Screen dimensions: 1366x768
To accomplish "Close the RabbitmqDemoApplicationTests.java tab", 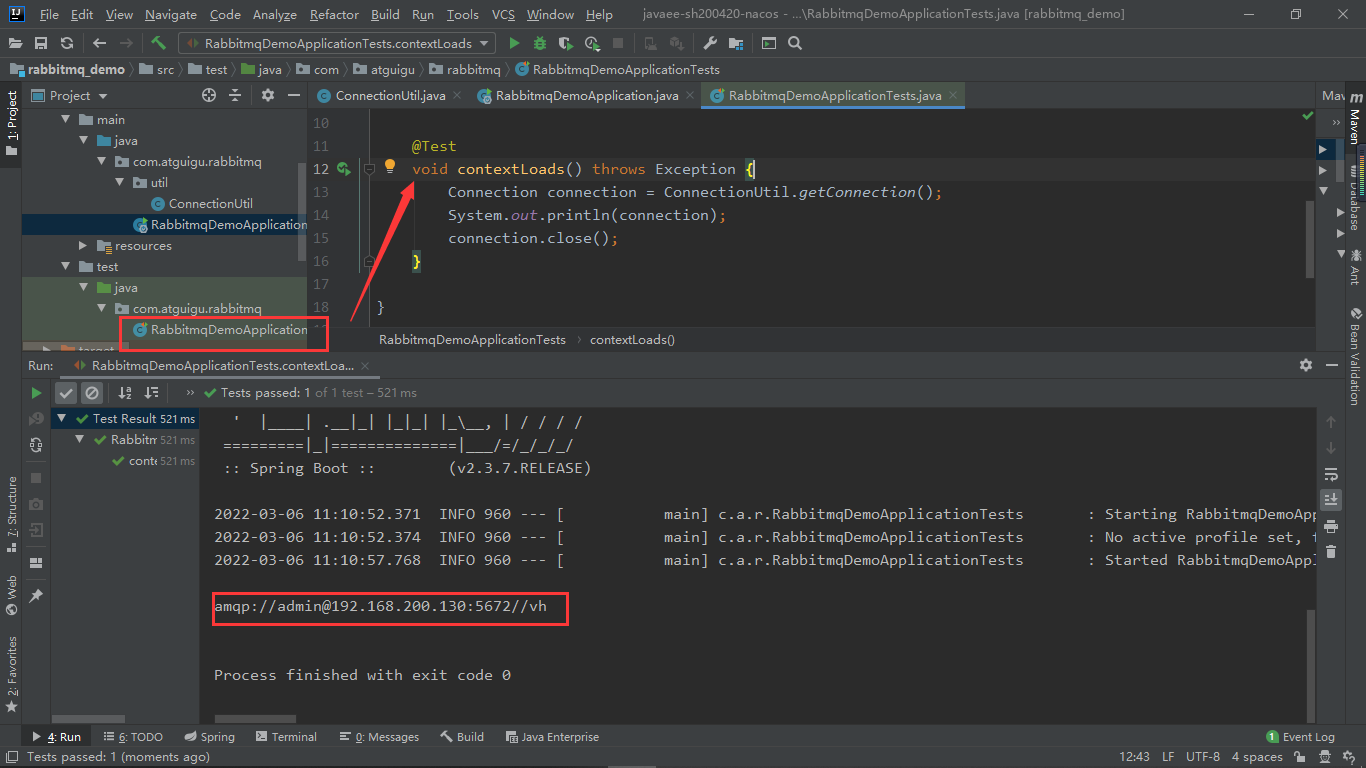I will pyautogui.click(x=953, y=95).
